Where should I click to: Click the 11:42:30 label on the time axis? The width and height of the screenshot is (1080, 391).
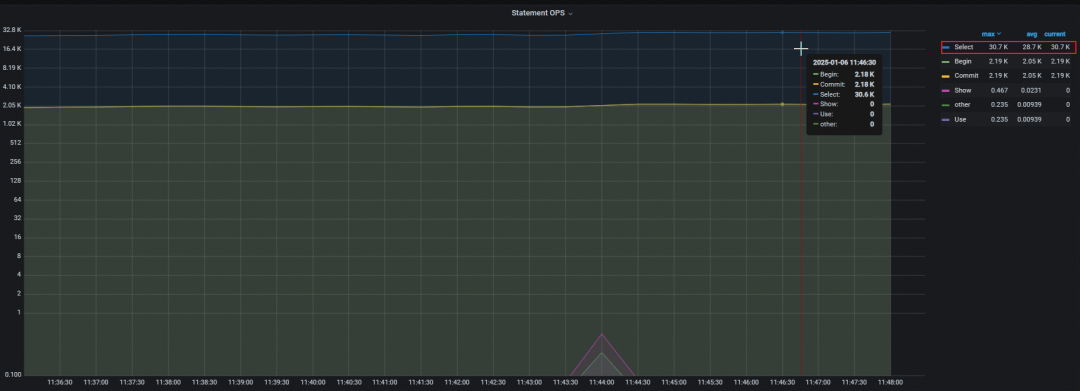pos(493,381)
